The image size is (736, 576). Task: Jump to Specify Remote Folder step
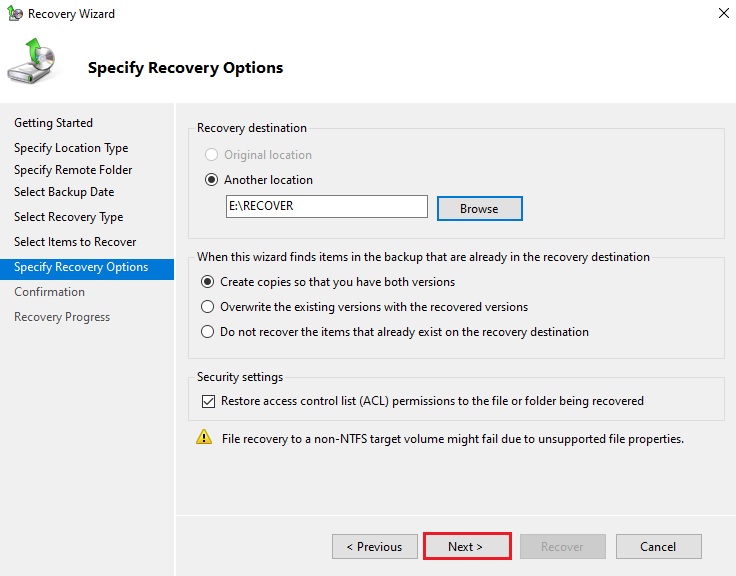tap(73, 170)
